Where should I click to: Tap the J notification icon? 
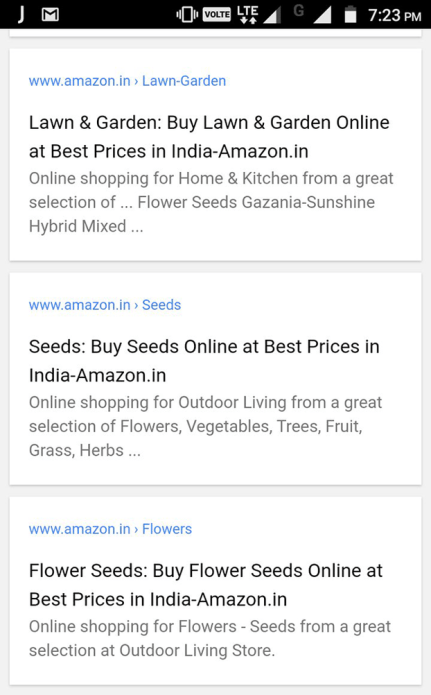(20, 15)
